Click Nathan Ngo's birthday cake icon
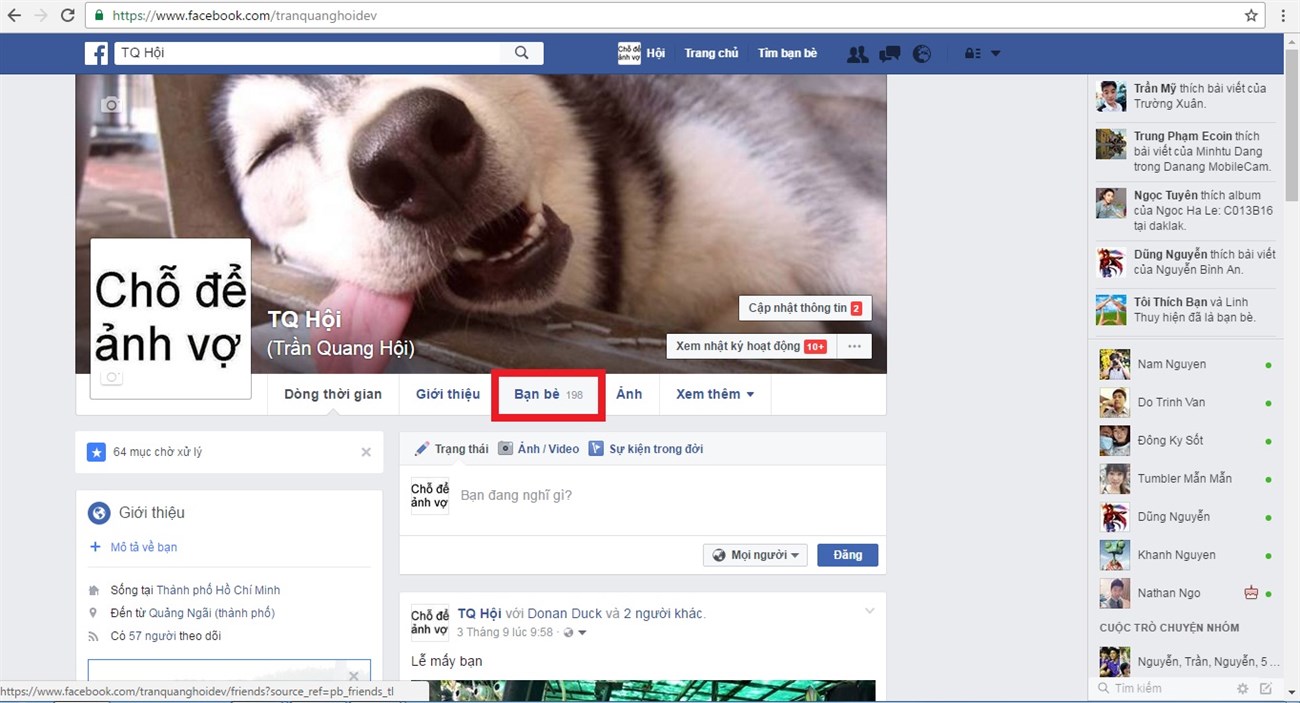 [x=1250, y=593]
